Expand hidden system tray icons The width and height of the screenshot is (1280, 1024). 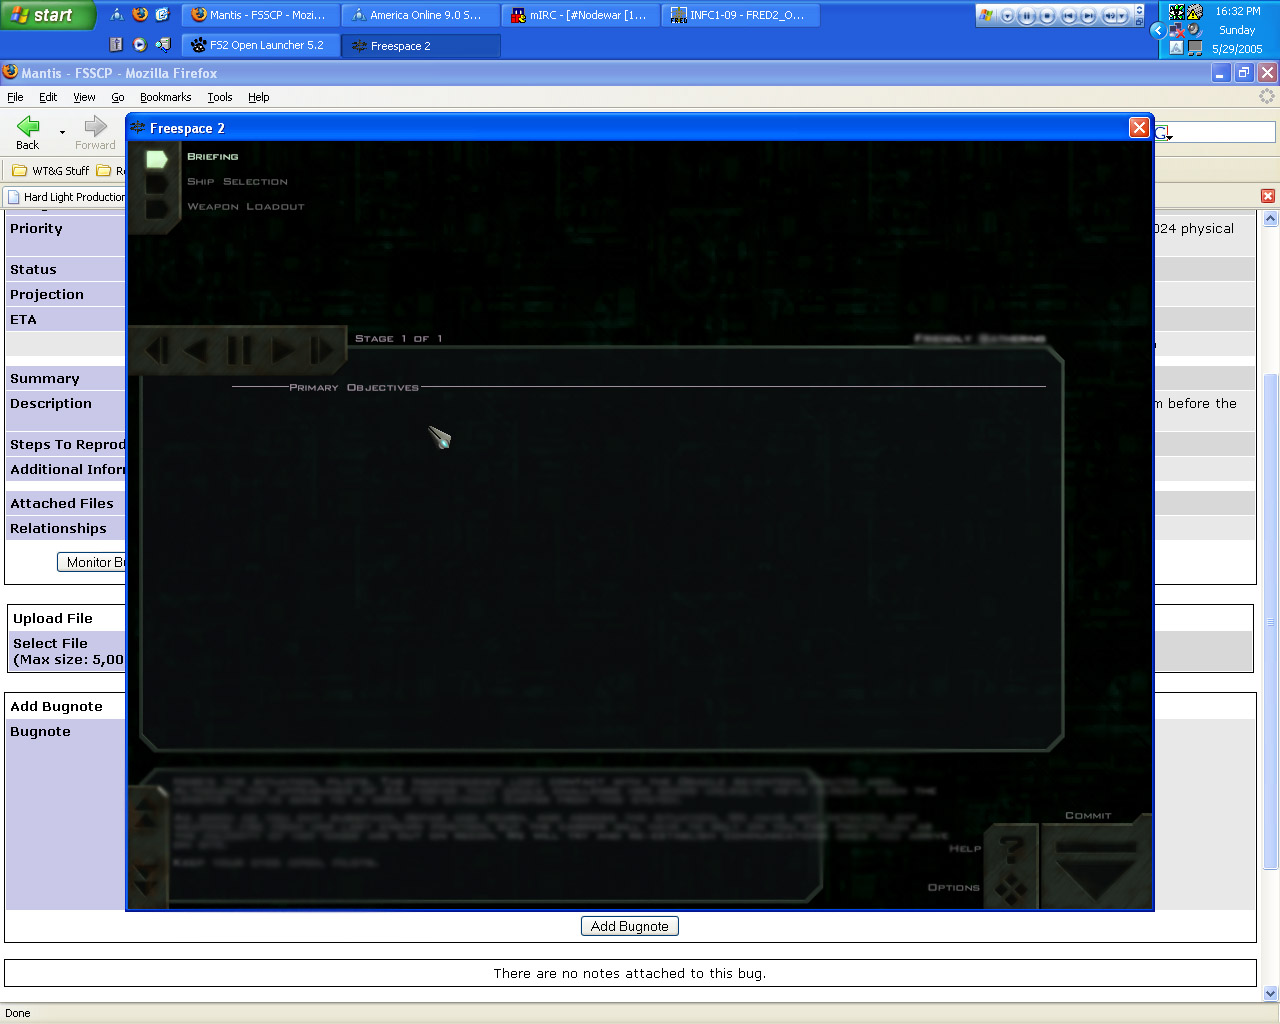pos(1158,30)
